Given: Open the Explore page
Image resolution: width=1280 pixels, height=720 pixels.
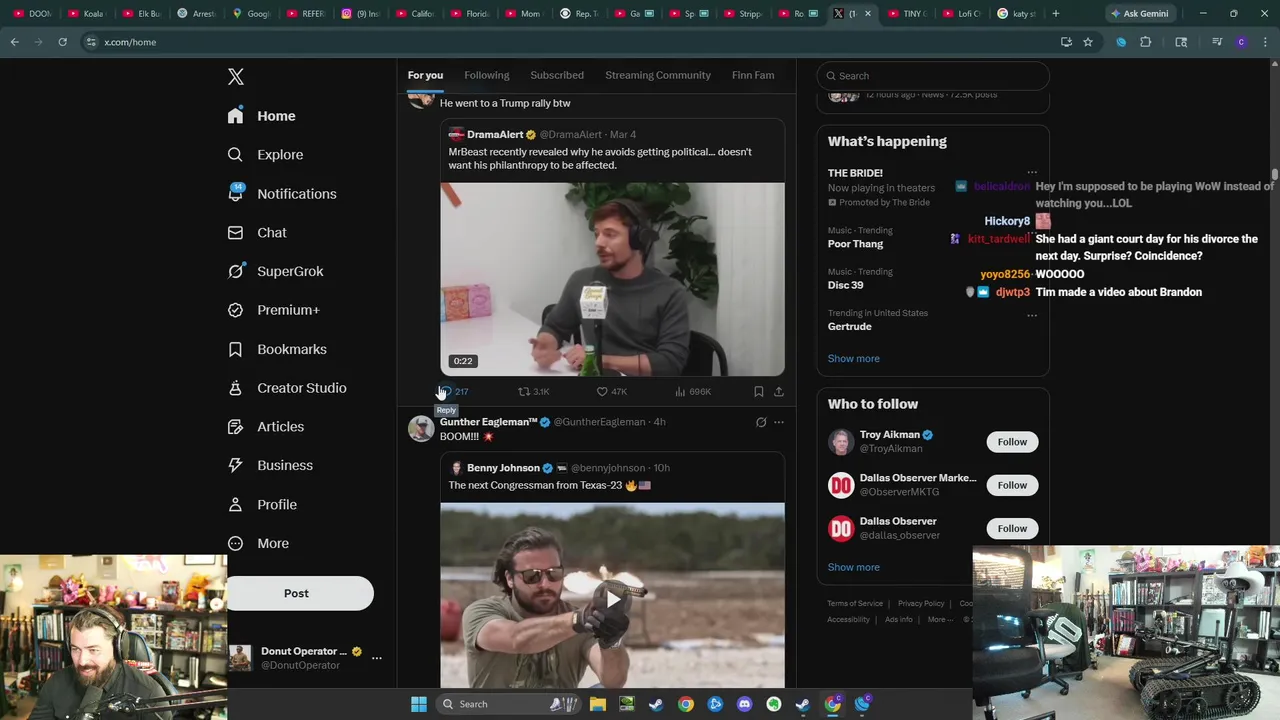Looking at the screenshot, I should (265, 155).
